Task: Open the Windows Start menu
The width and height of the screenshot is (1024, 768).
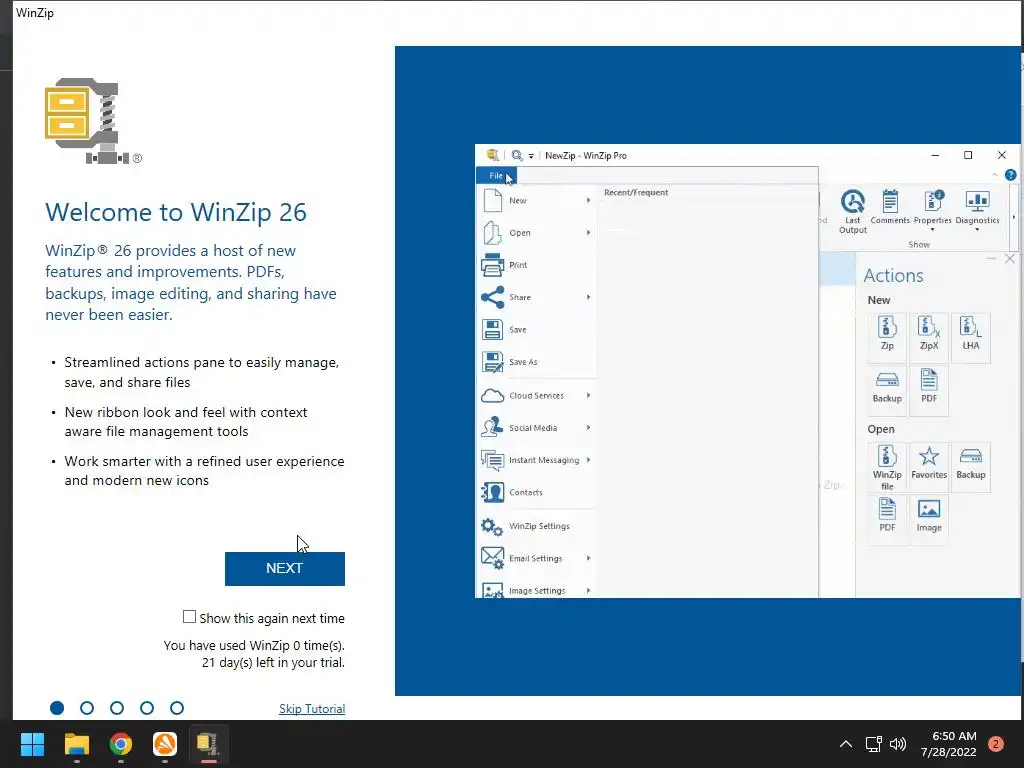Action: tap(32, 744)
